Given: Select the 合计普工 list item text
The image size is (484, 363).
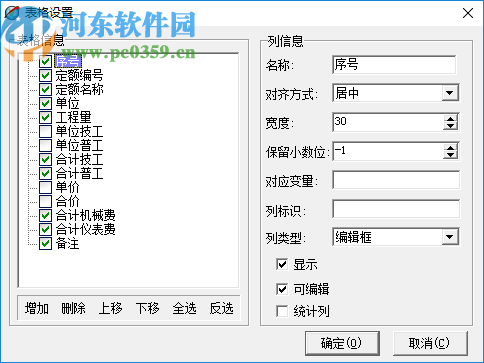Looking at the screenshot, I should [x=79, y=173].
